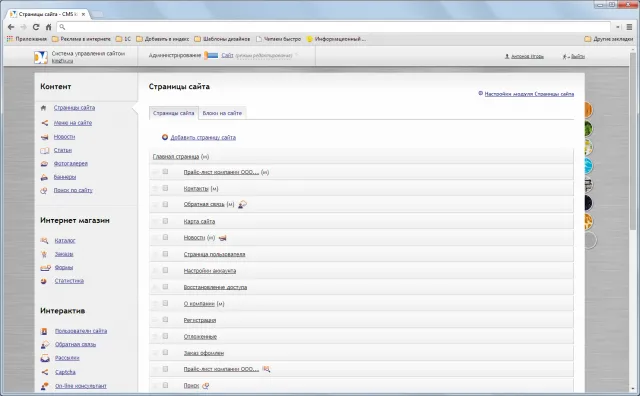
Task: Open the Chrome menu icon
Action: pyautogui.click(x=629, y=27)
